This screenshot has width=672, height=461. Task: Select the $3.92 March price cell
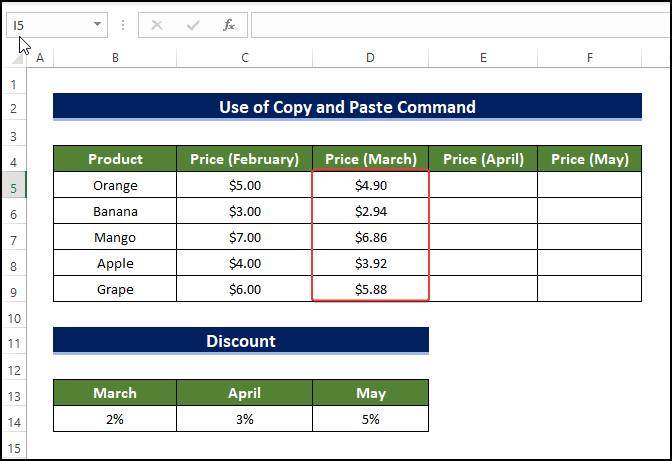click(371, 263)
